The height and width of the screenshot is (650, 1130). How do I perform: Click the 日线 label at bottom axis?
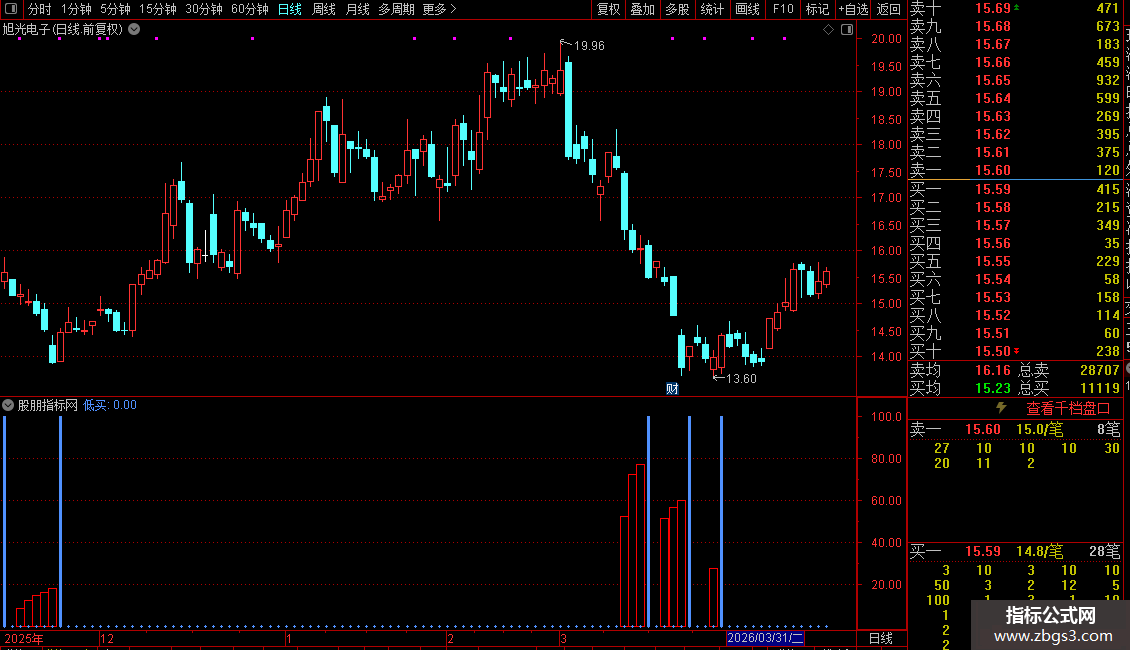881,638
